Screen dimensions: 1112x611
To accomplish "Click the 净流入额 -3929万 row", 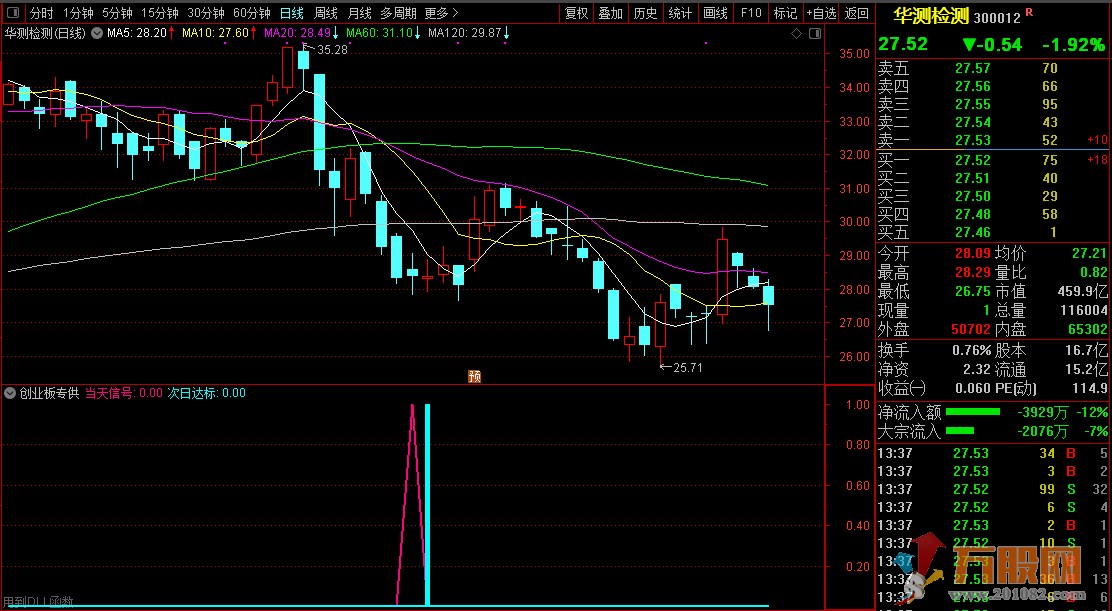I will [993, 412].
